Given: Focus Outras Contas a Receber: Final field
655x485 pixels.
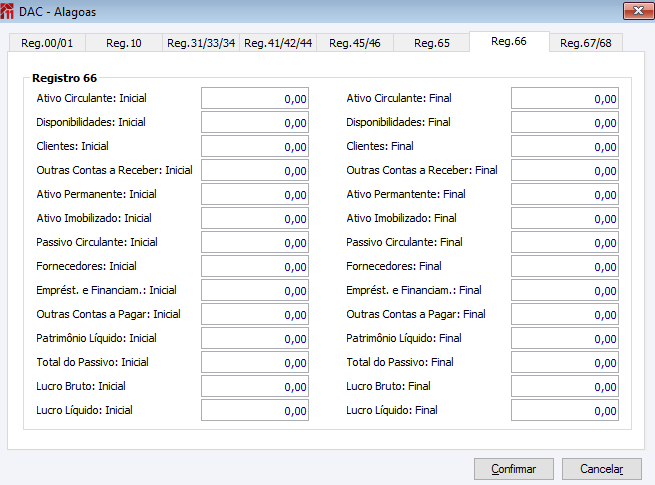Looking at the screenshot, I should tap(565, 170).
